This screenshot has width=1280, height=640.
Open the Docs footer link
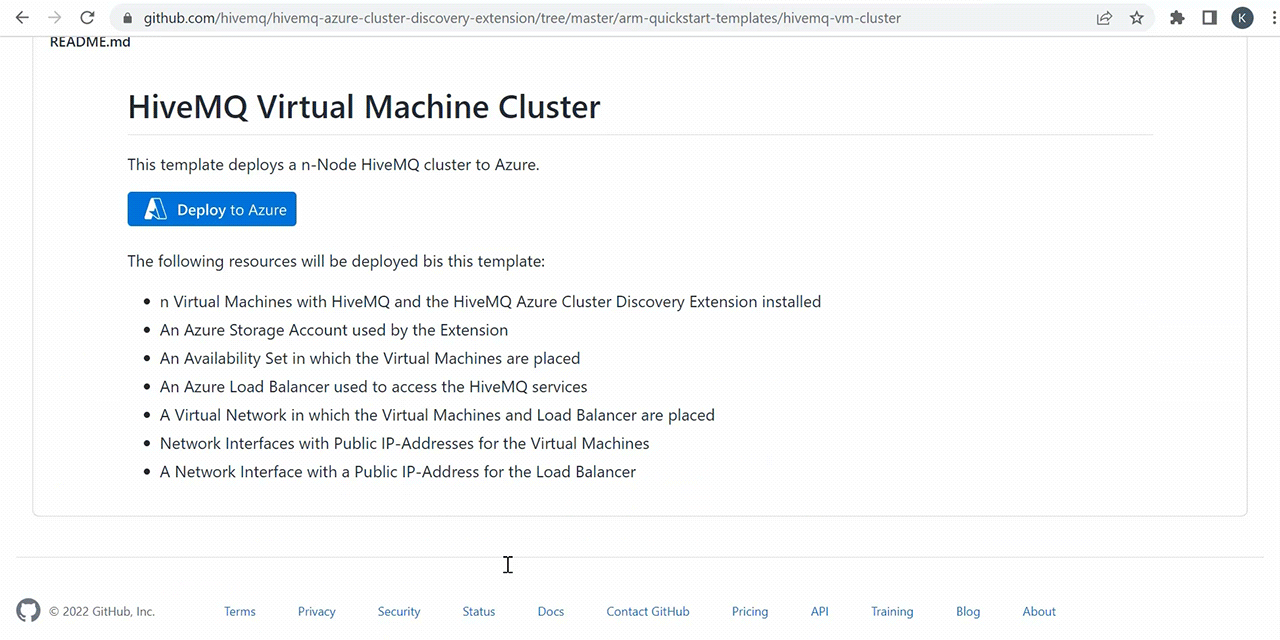pyautogui.click(x=551, y=611)
